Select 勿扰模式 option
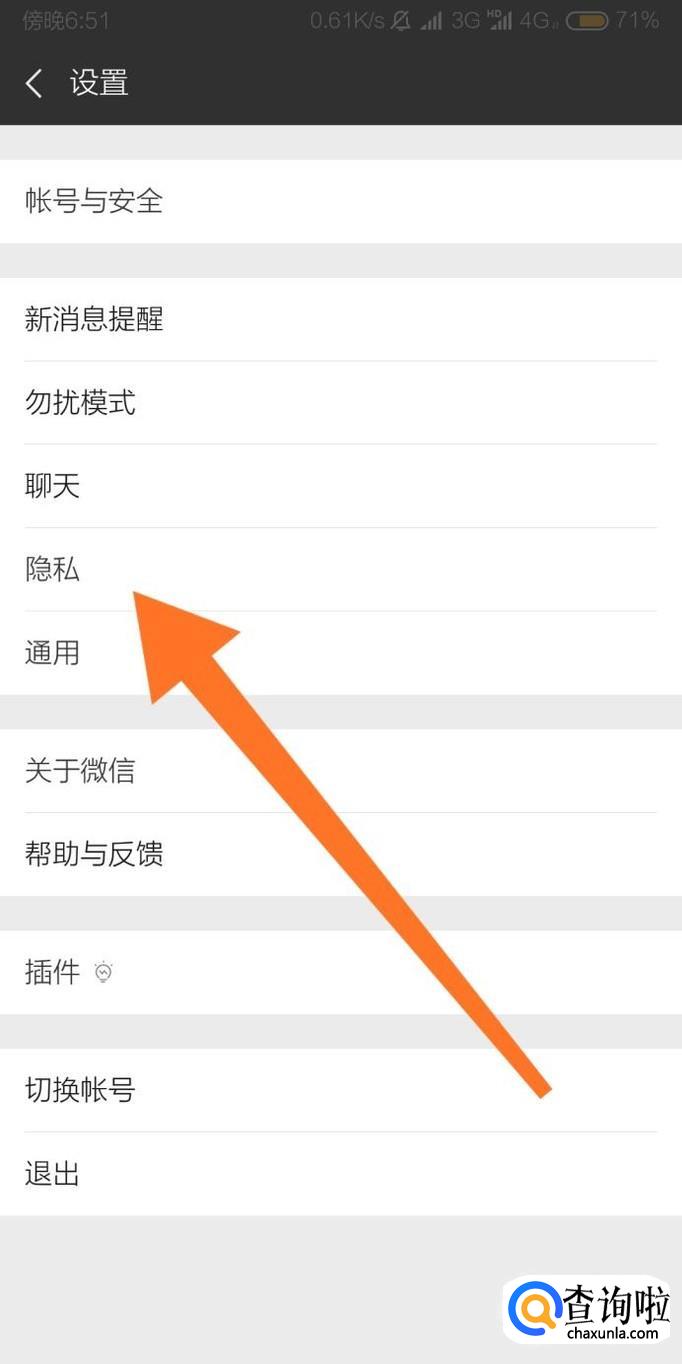Screen dimensions: 682x1364 pos(341,403)
